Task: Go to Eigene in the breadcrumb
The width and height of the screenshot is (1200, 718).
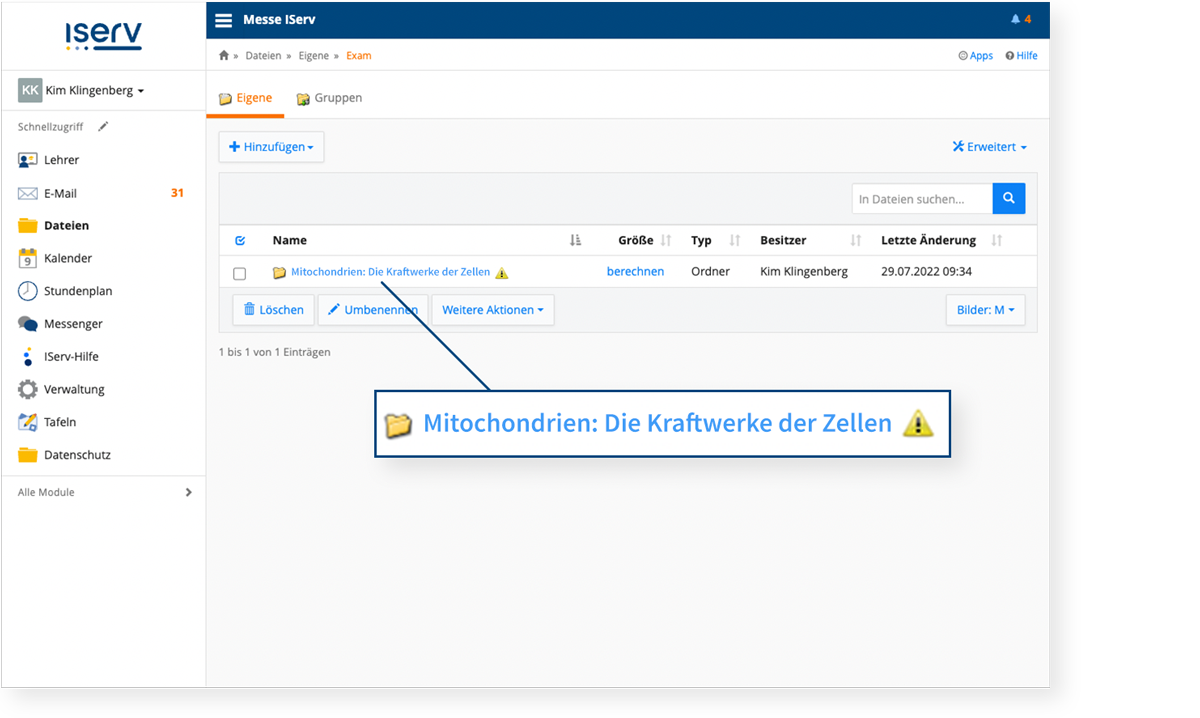Action: (x=313, y=56)
